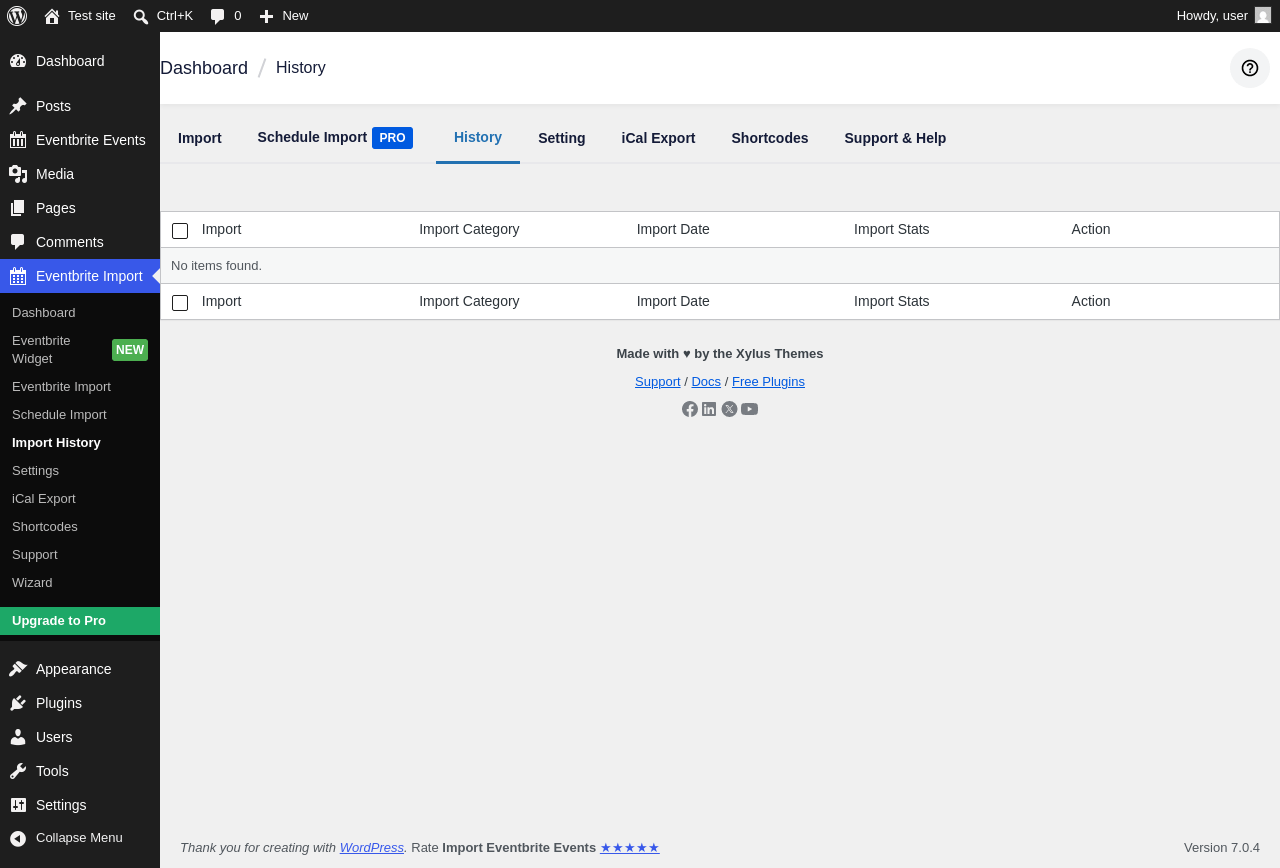The height and width of the screenshot is (868, 1280).
Task: Open the comments bubble in the admin bar
Action: coord(218,16)
